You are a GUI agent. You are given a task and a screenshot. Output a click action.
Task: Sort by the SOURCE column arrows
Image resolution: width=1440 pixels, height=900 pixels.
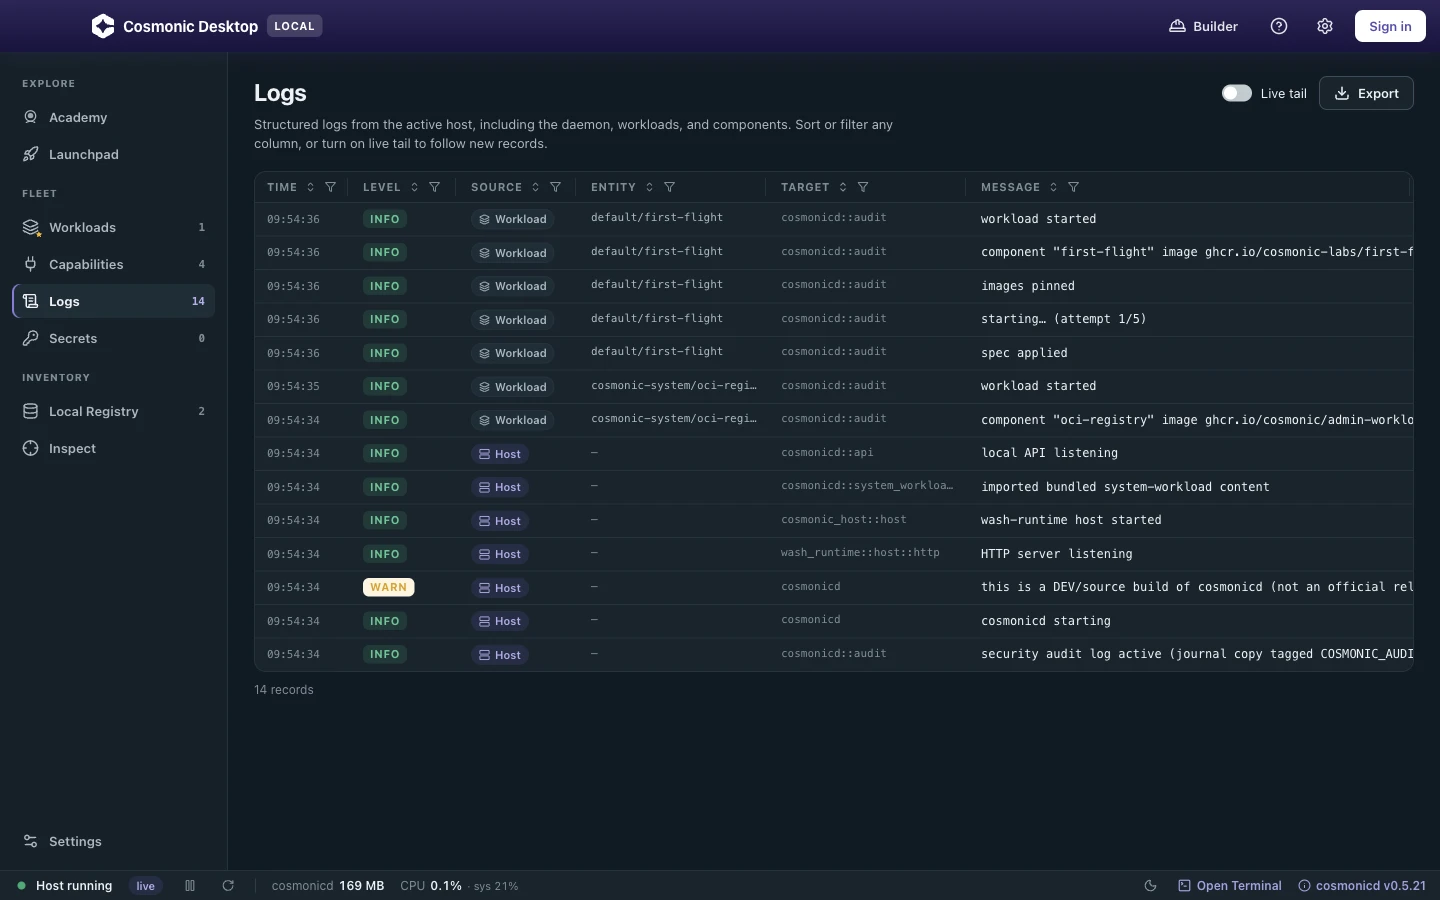pyautogui.click(x=536, y=187)
